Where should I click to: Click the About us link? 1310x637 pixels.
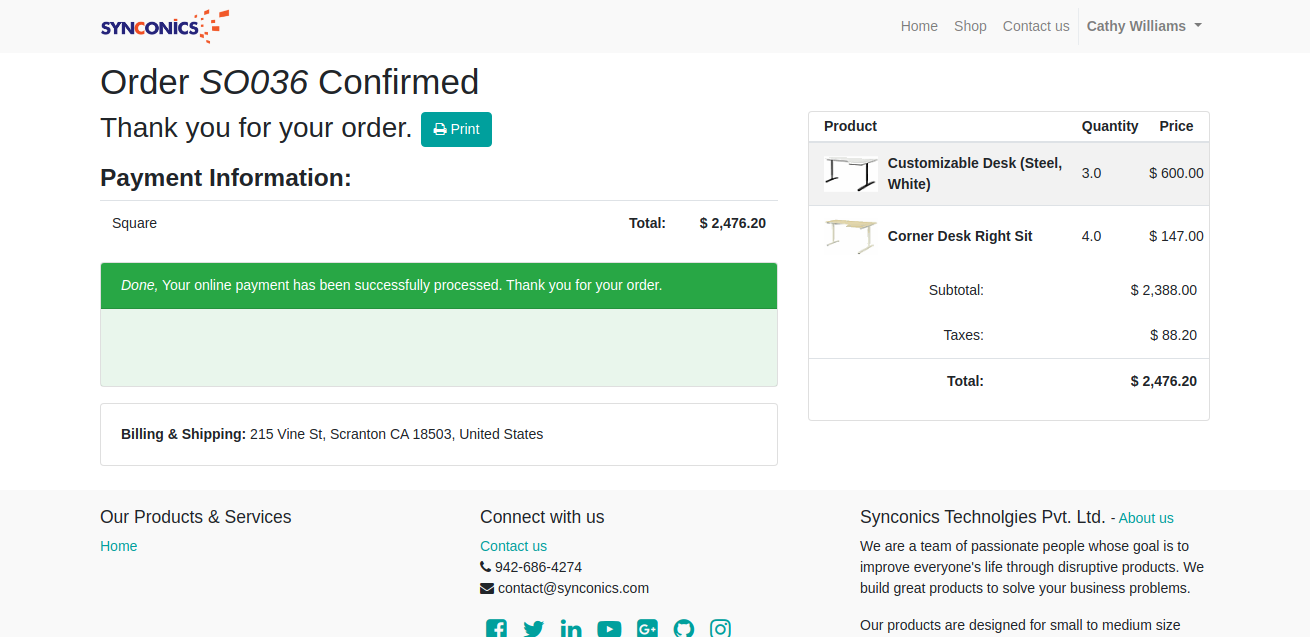(1146, 518)
